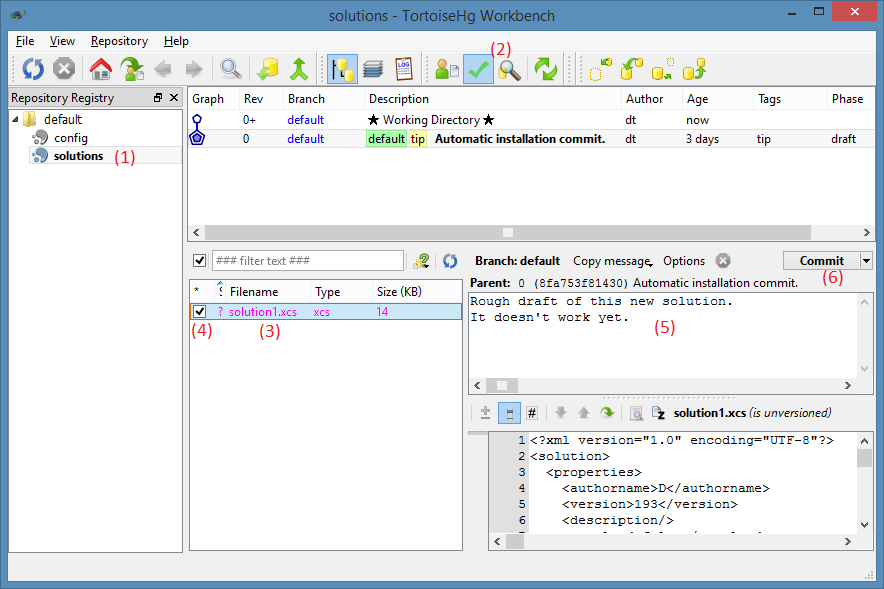Refresh the file list with blue arrows icon
This screenshot has height=589, width=884.
(450, 260)
